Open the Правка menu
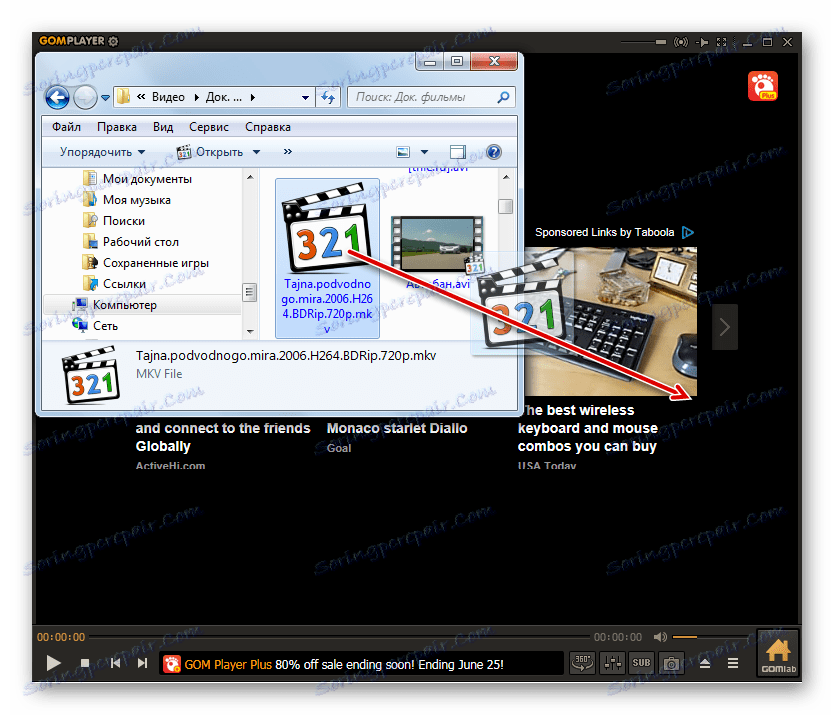 point(116,127)
